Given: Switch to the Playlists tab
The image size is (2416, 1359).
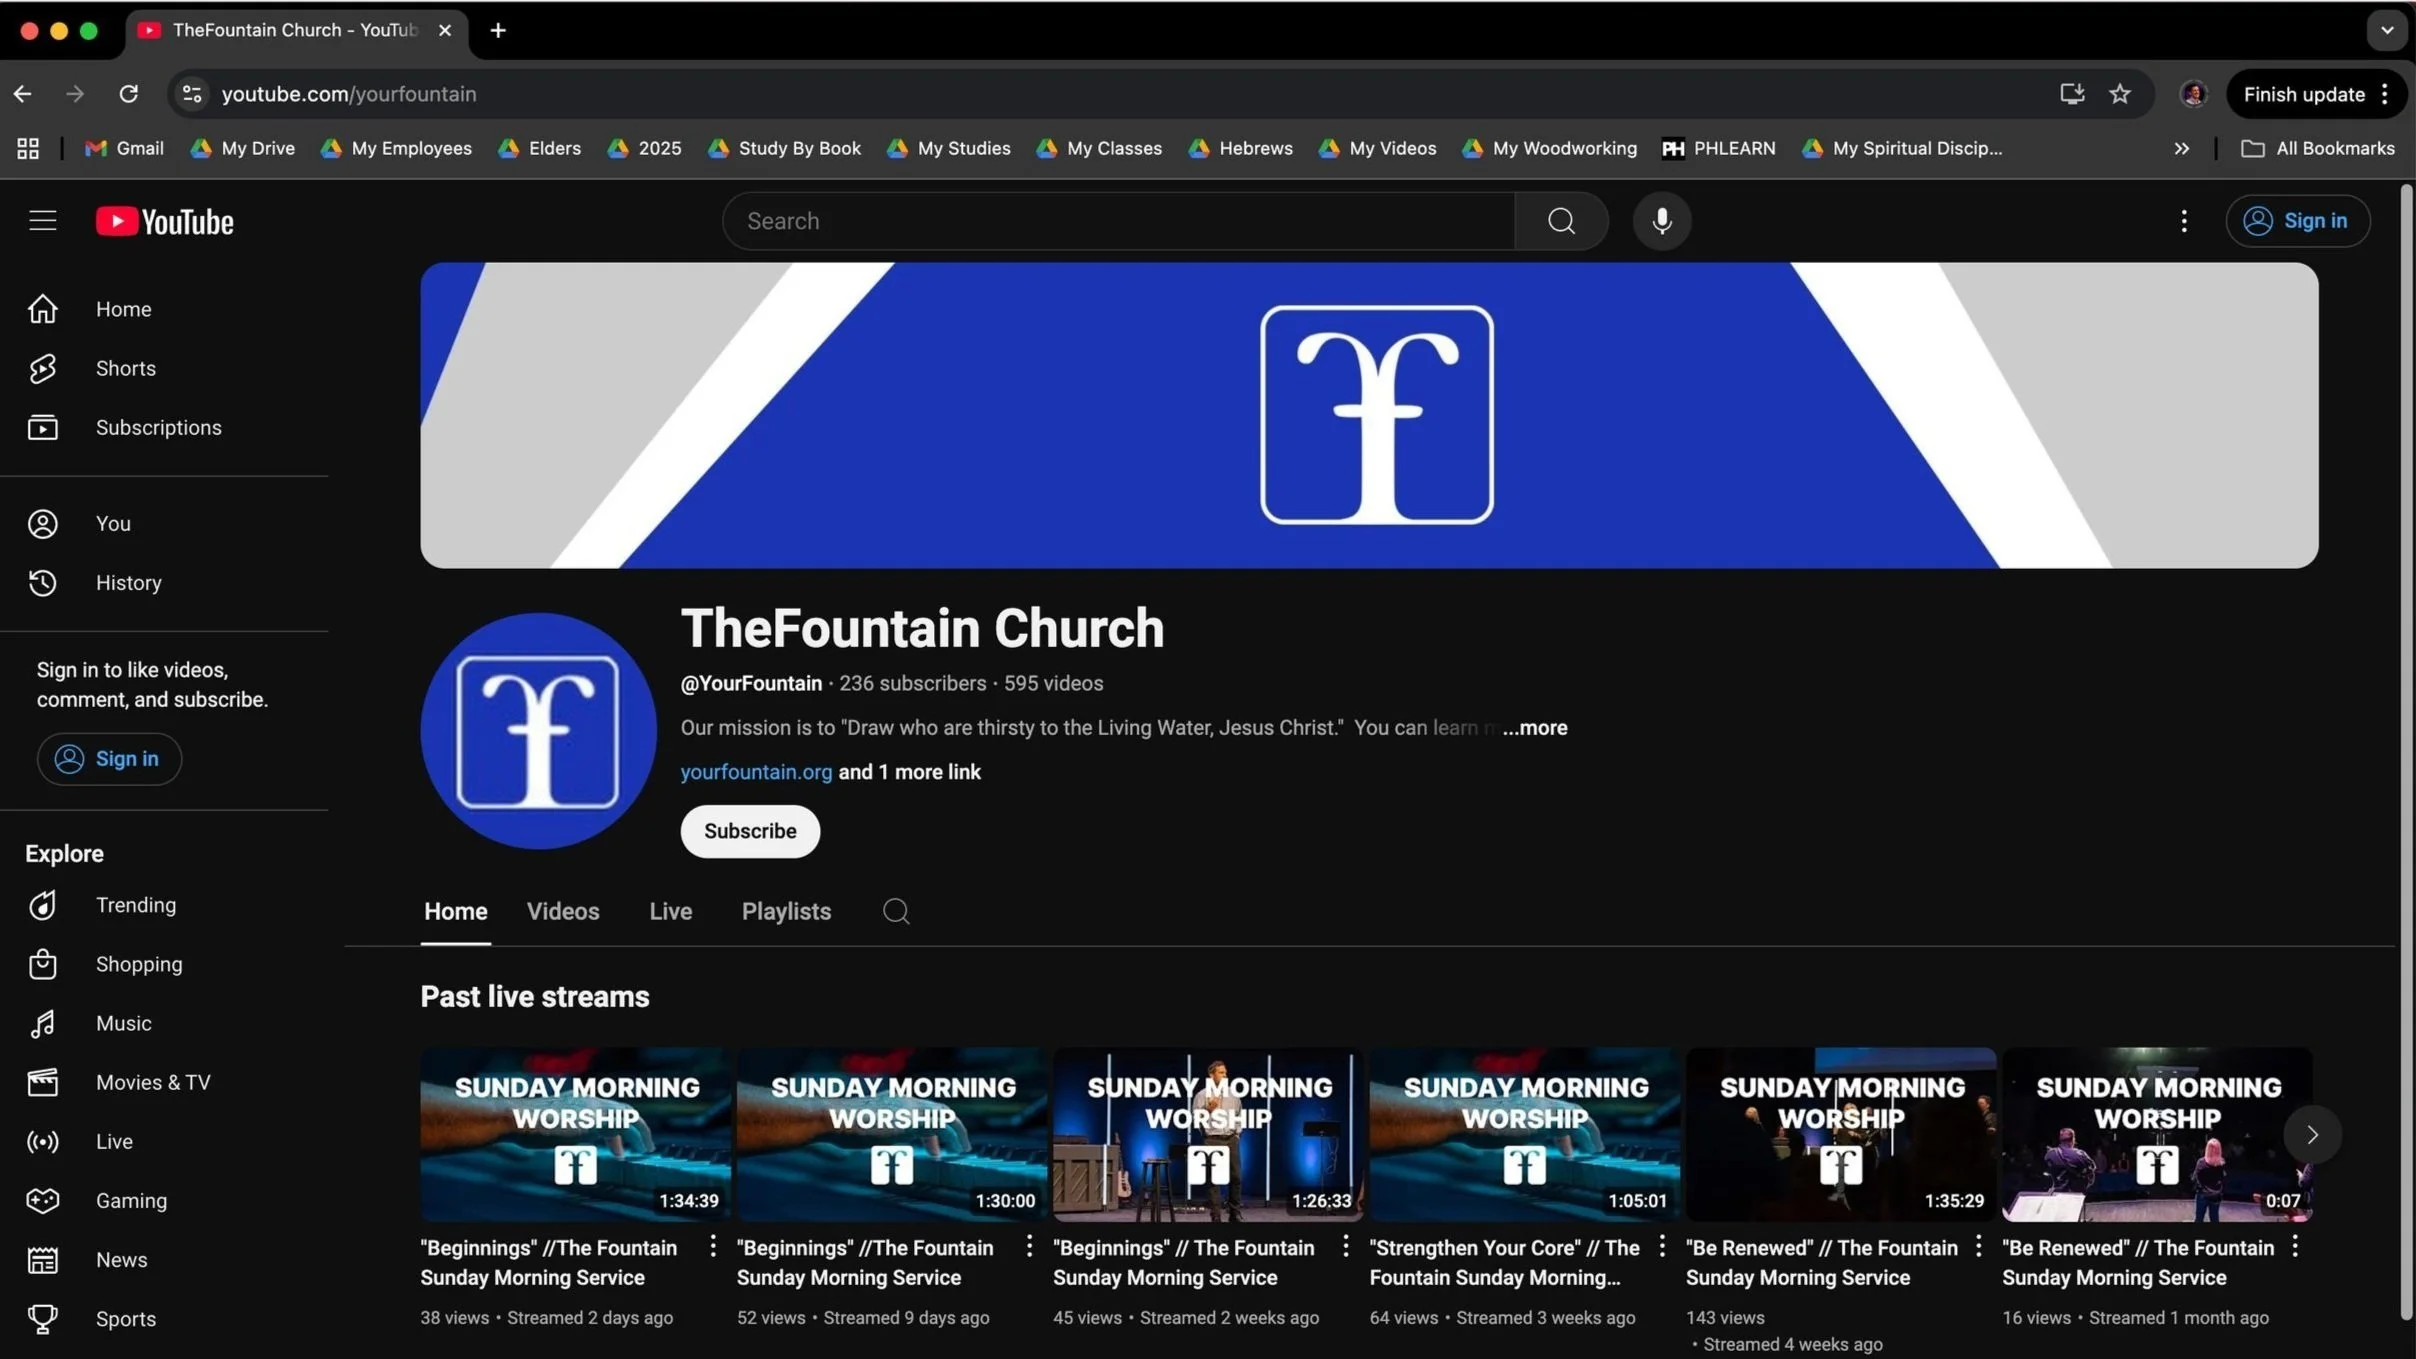Looking at the screenshot, I should pos(786,911).
